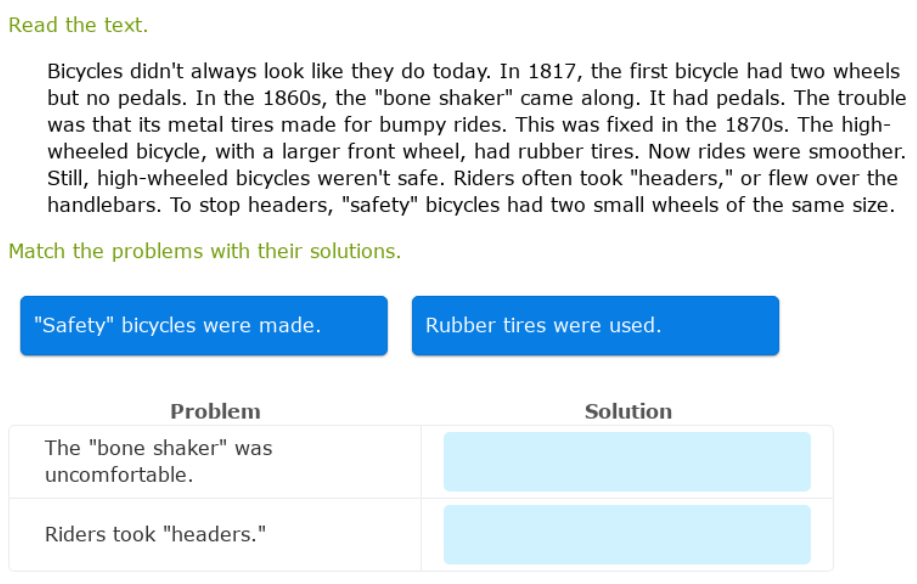Click the Problem column header
This screenshot has height=584, width=917.
215,411
